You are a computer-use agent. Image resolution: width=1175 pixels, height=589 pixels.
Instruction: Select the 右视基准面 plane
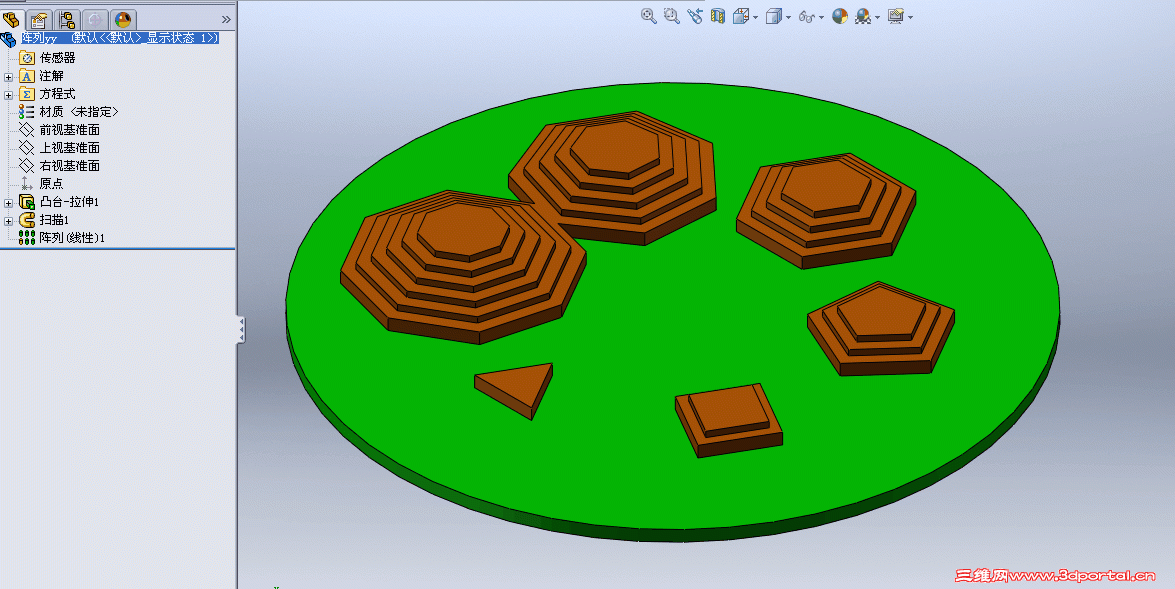pyautogui.click(x=70, y=166)
